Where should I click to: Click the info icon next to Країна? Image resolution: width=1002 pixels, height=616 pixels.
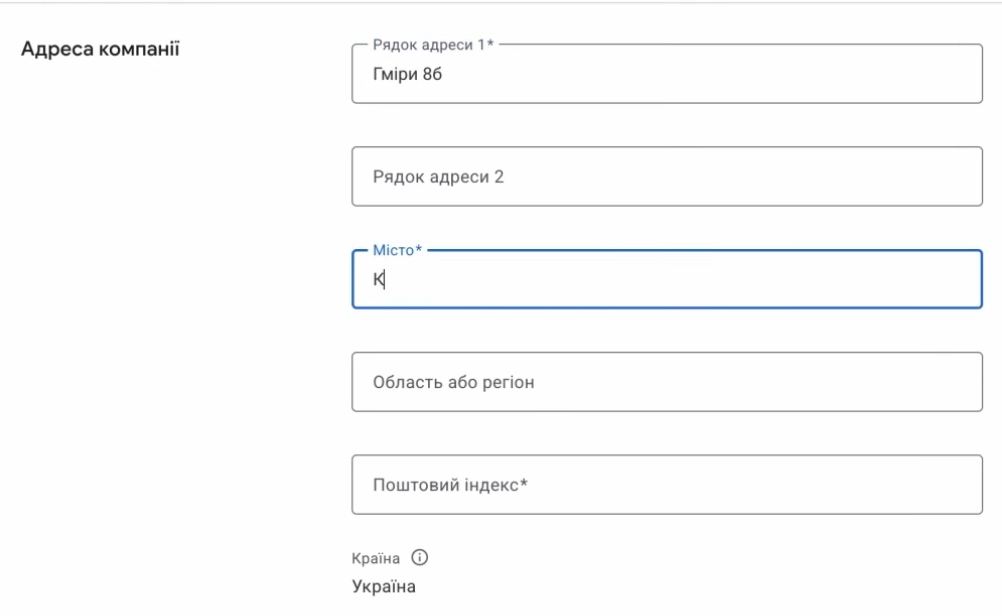(421, 558)
